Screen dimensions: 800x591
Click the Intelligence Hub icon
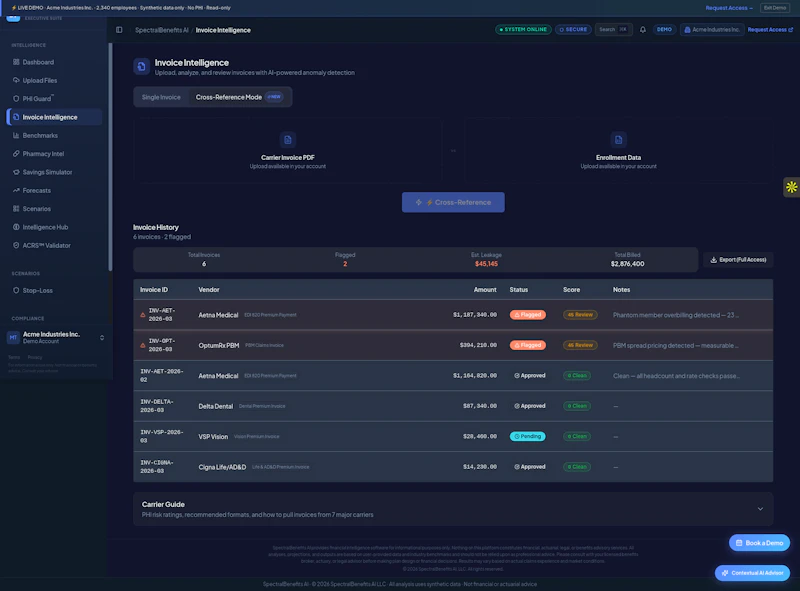click(x=16, y=227)
